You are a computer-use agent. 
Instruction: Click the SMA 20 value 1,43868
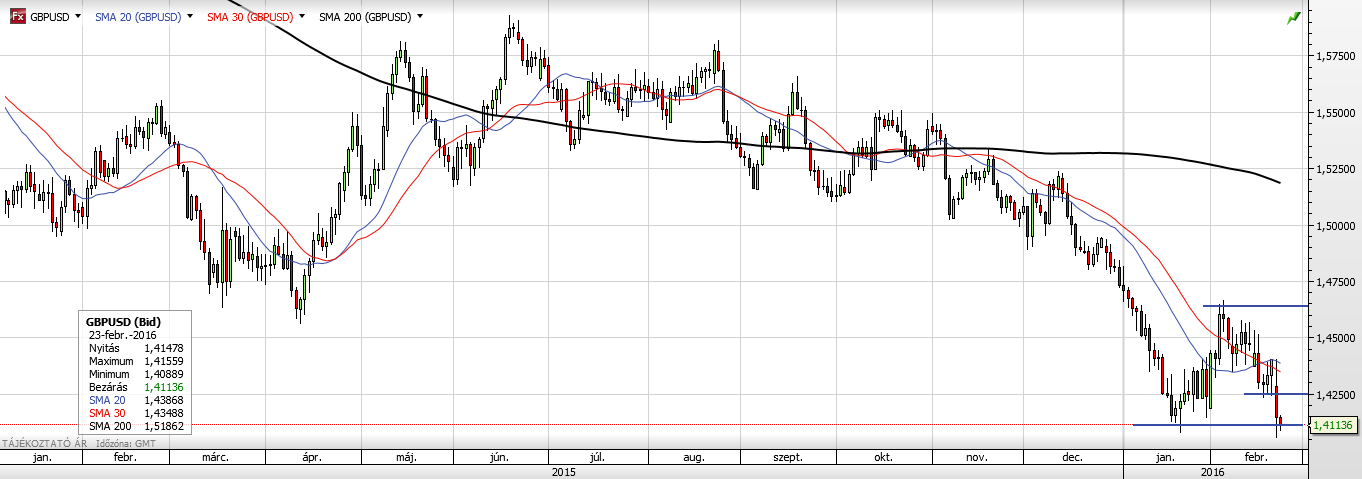pyautogui.click(x=165, y=399)
